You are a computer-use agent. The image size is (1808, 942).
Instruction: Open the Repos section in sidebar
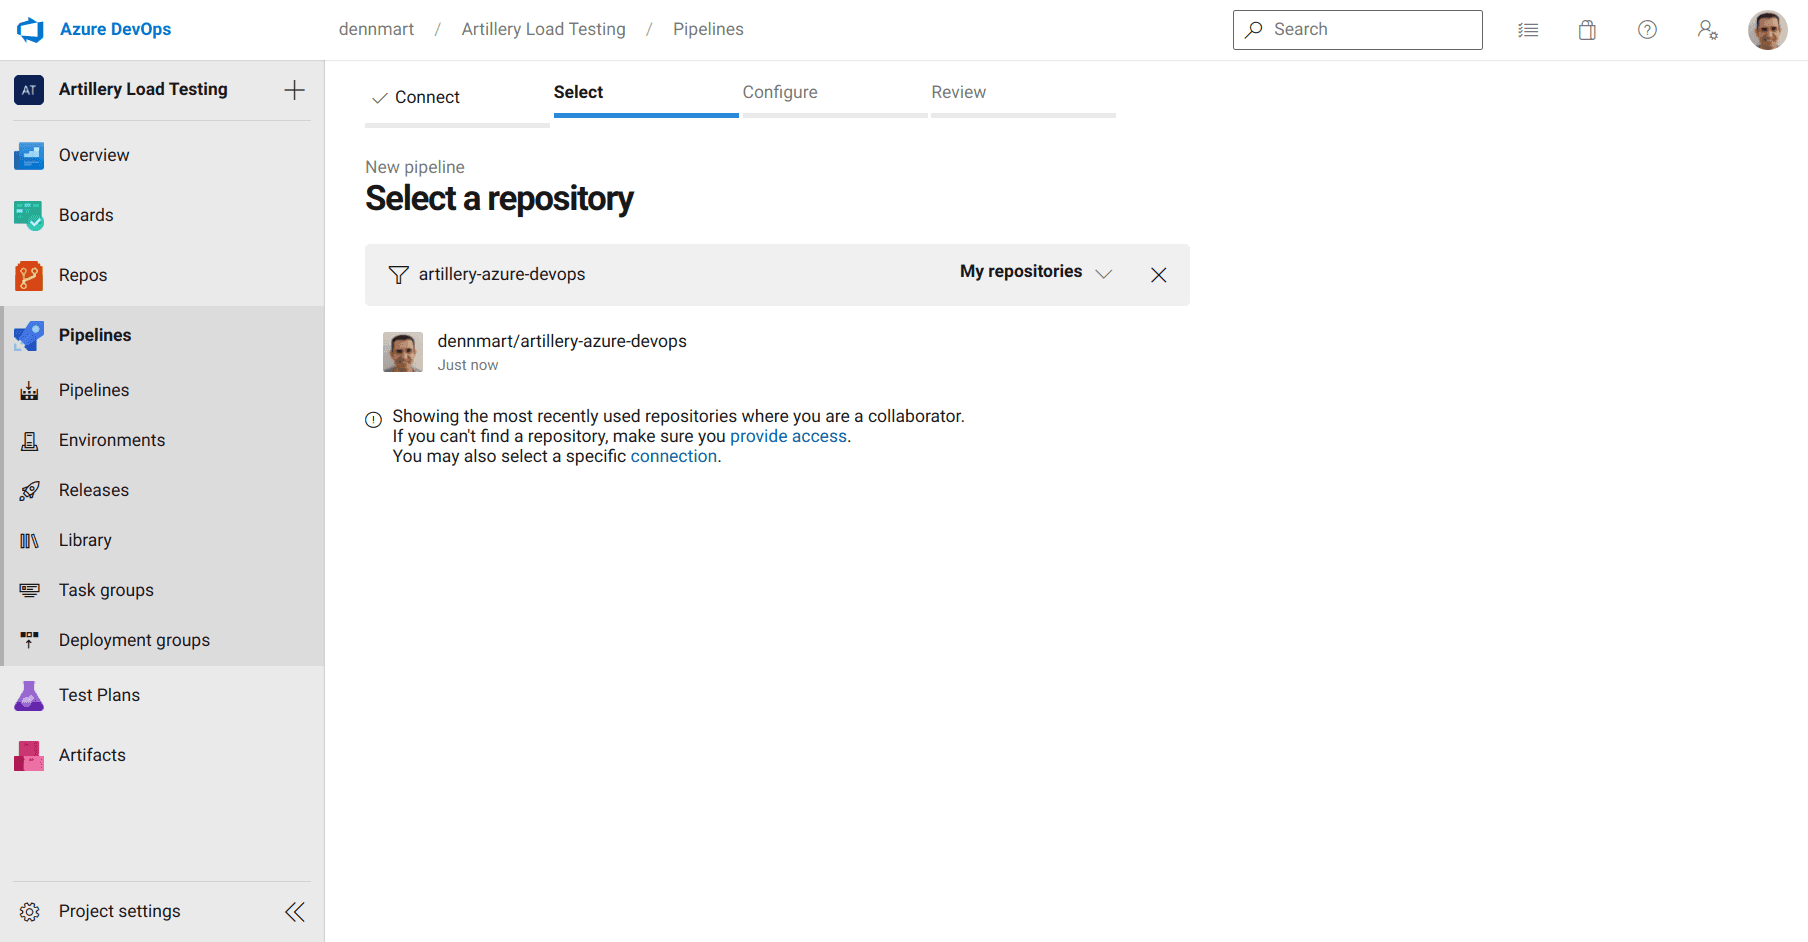pos(83,275)
